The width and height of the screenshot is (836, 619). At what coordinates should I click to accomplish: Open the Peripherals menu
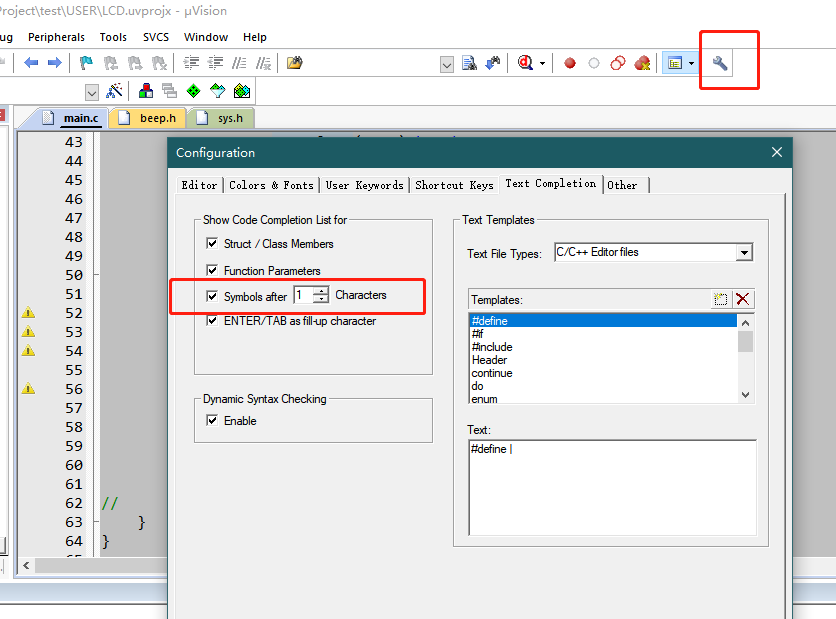click(x=56, y=37)
